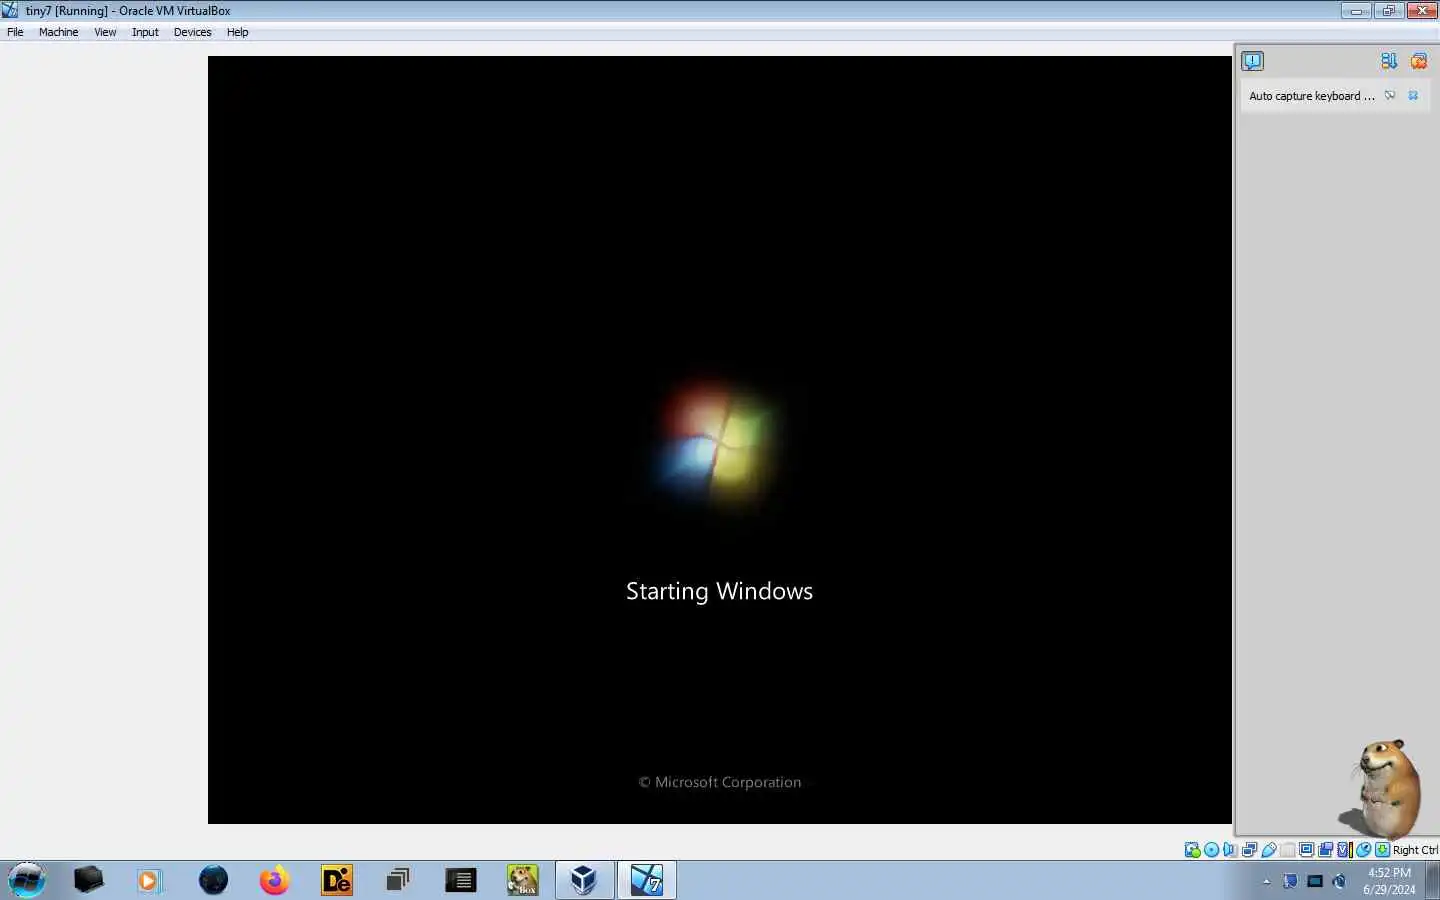Switch to VirtualBox Manager taskbar button
The width and height of the screenshot is (1440, 900).
[x=584, y=880]
